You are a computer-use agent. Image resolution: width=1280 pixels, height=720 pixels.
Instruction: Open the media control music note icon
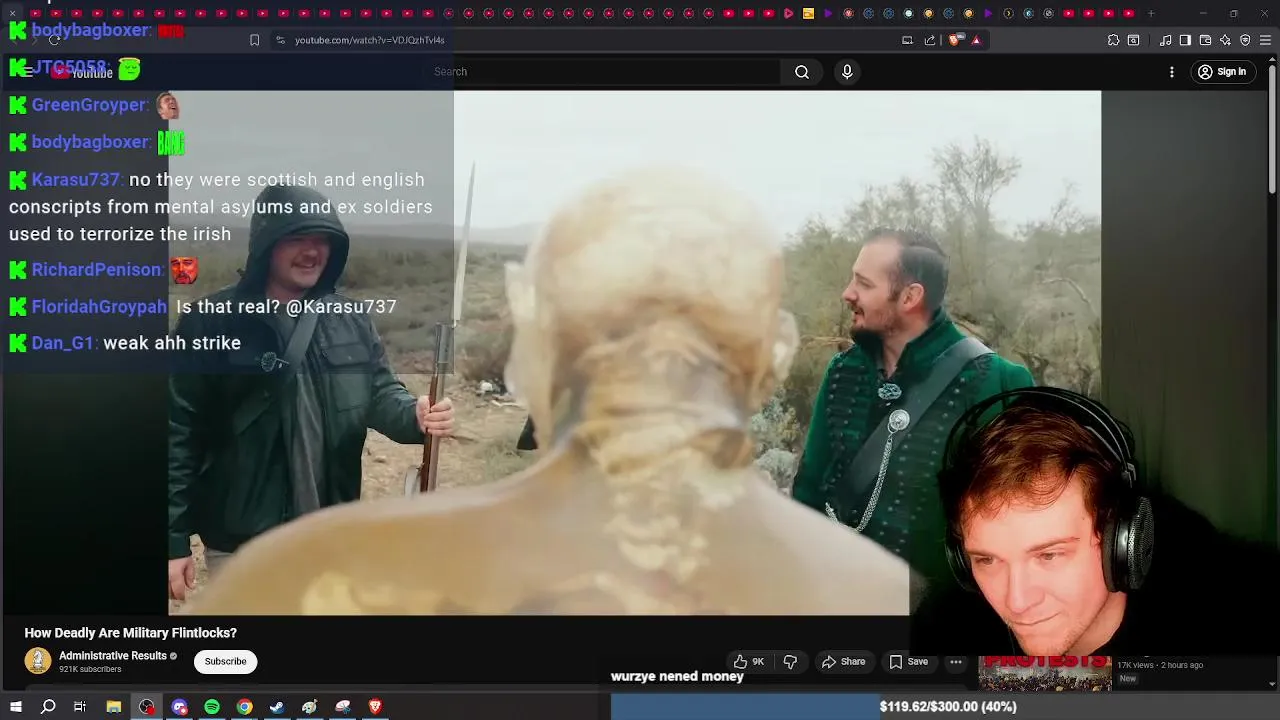click(1166, 40)
